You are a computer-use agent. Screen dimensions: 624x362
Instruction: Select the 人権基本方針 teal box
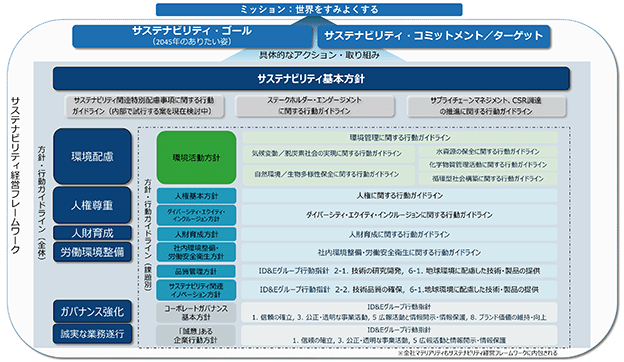tap(196, 196)
